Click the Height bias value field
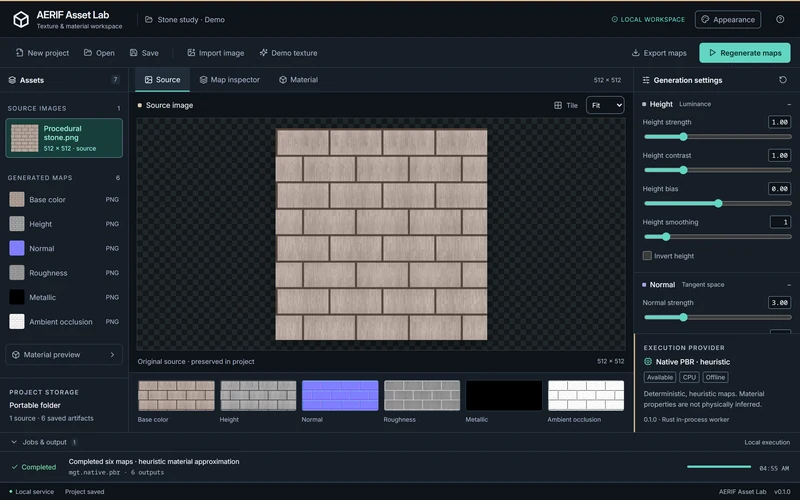Viewport: 800px width, 500px height. 779,189
